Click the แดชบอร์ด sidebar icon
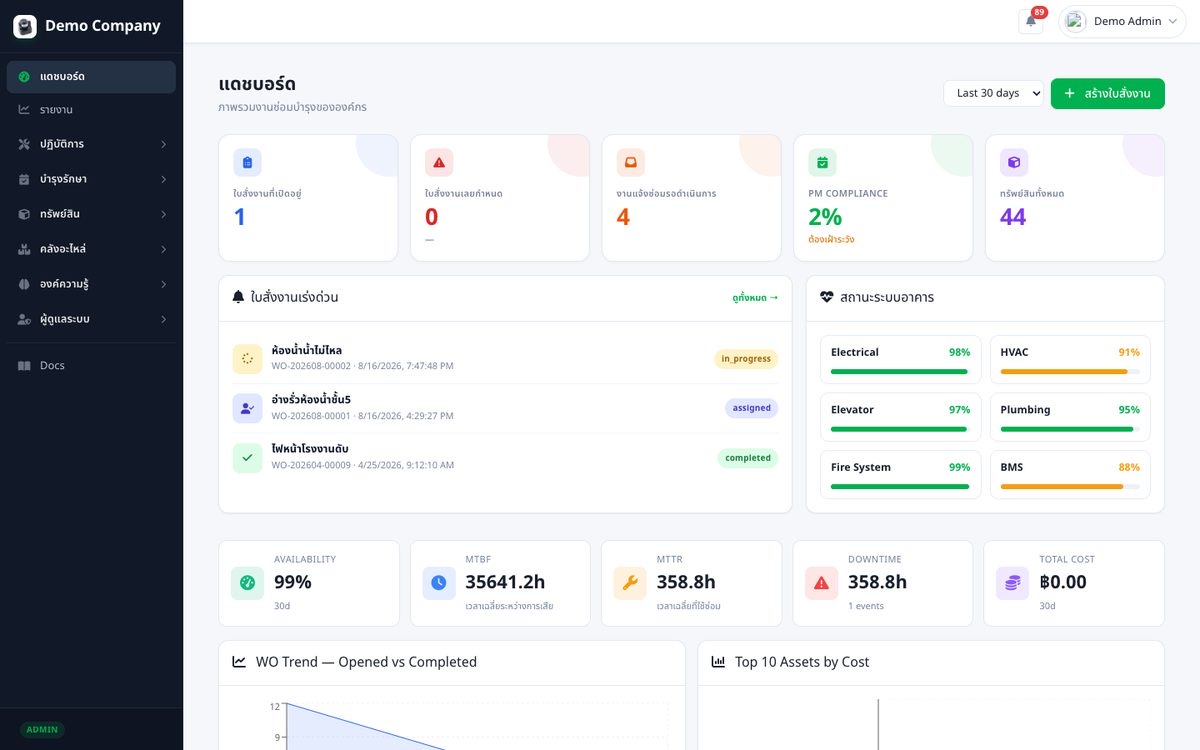 click(24, 77)
